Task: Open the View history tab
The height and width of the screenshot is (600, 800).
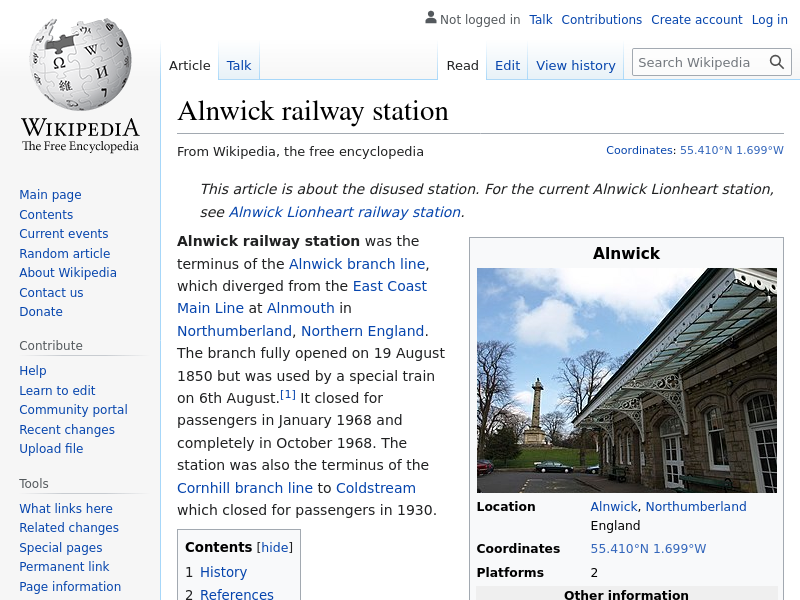Action: [x=575, y=65]
